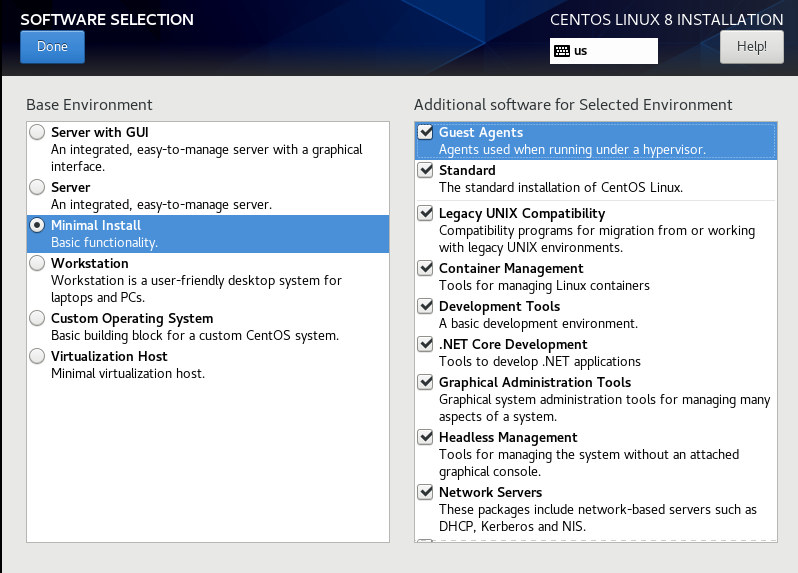The height and width of the screenshot is (573, 798).
Task: Choose Virtualization Host environment
Action: pyautogui.click(x=37, y=356)
